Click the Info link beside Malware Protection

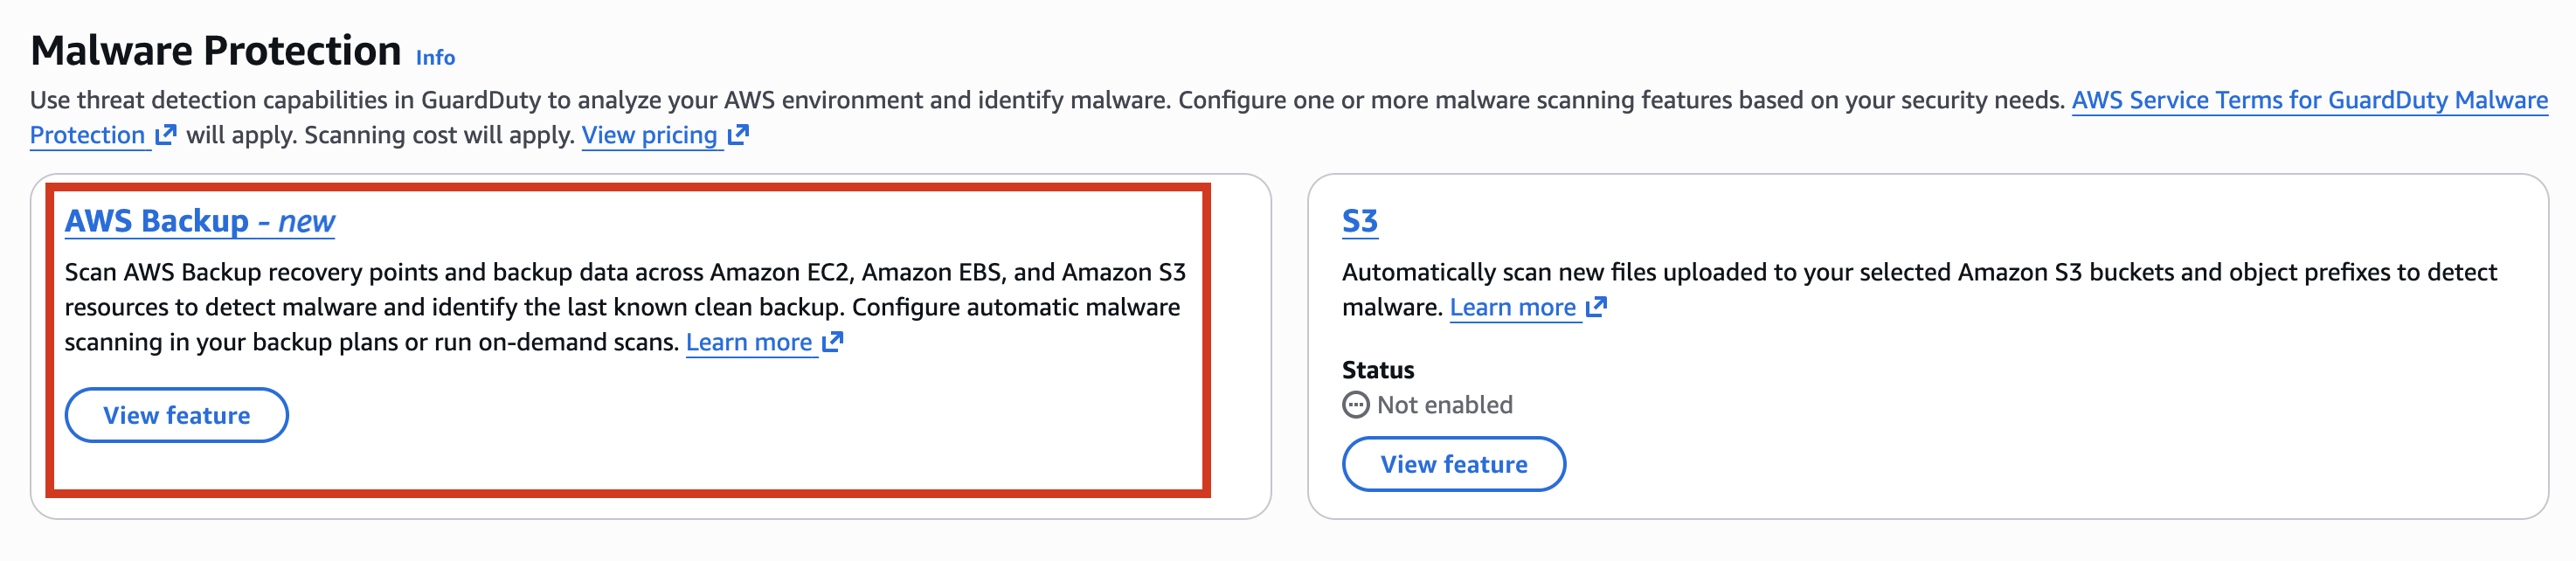435,58
